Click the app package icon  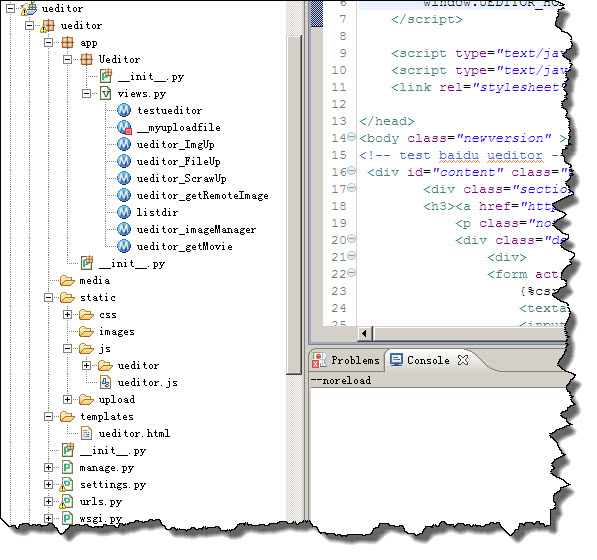click(67, 42)
